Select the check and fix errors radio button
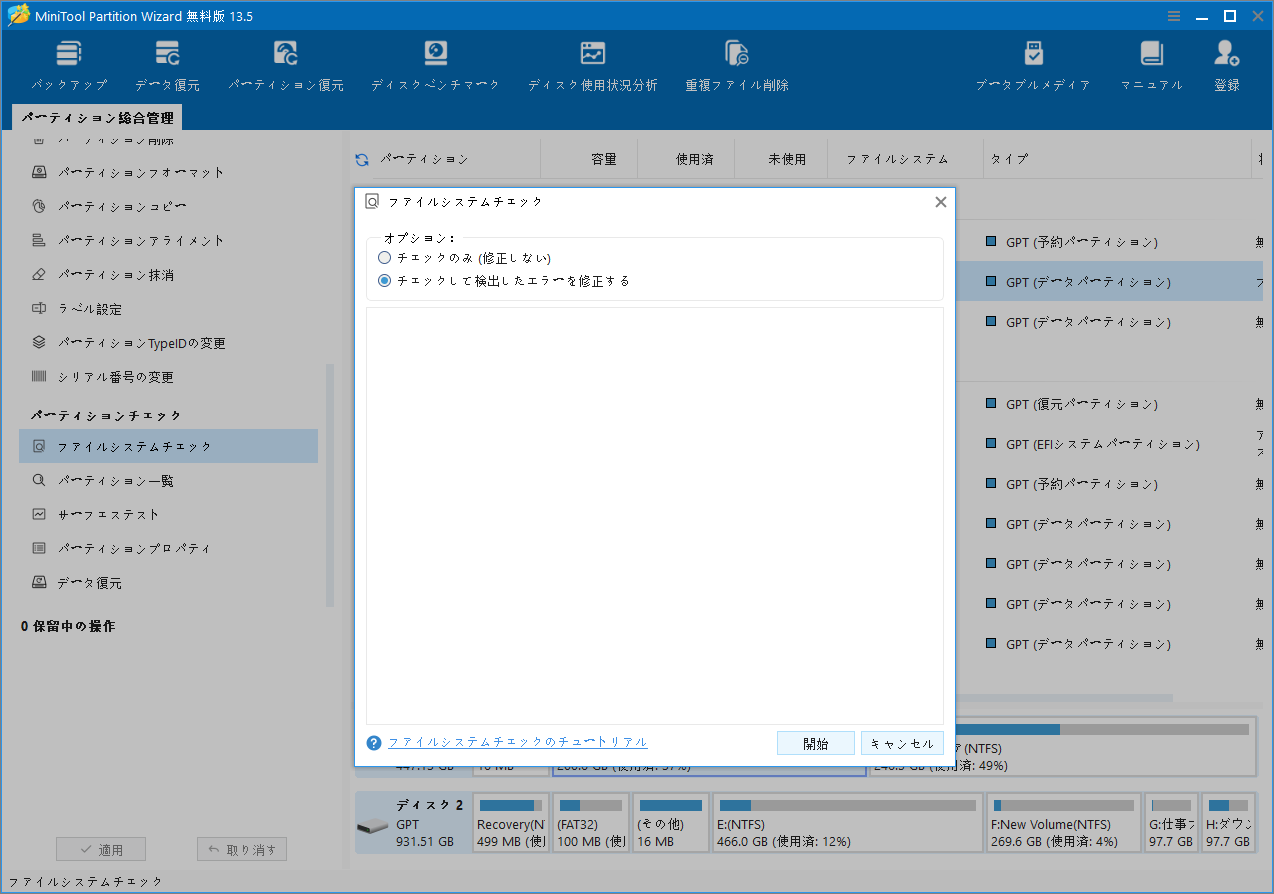 click(385, 281)
